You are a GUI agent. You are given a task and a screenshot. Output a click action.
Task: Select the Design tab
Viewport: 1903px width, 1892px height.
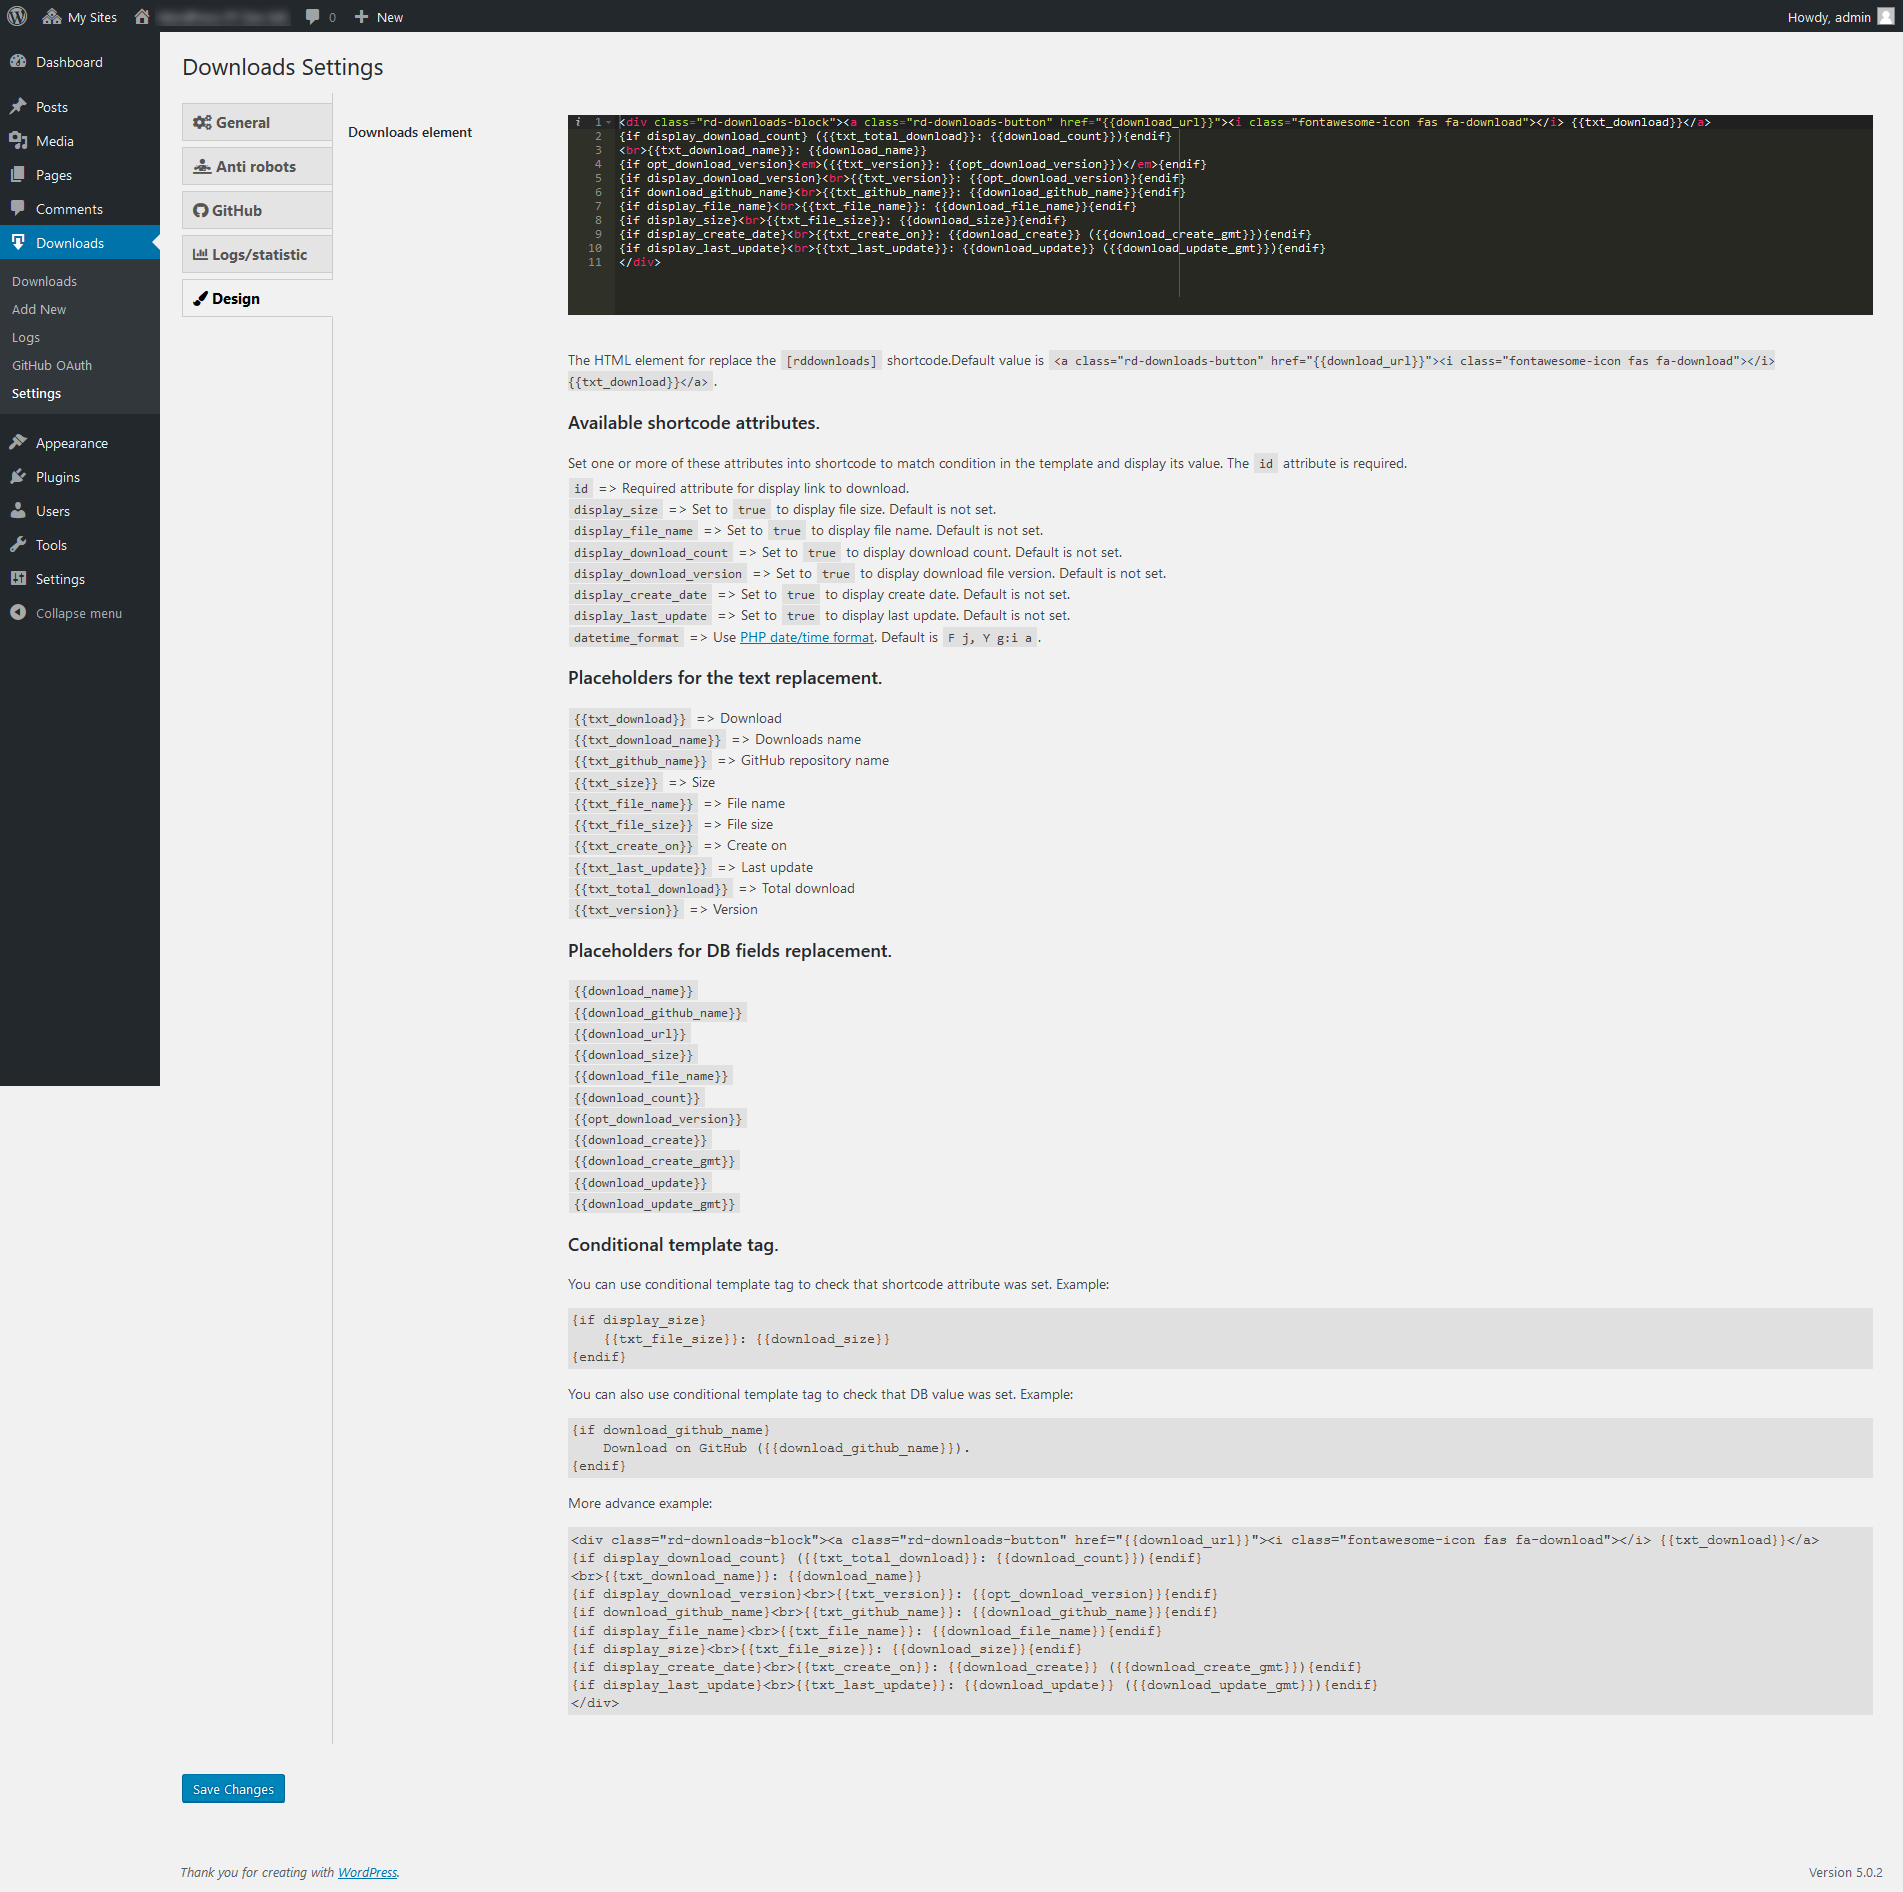[x=257, y=298]
